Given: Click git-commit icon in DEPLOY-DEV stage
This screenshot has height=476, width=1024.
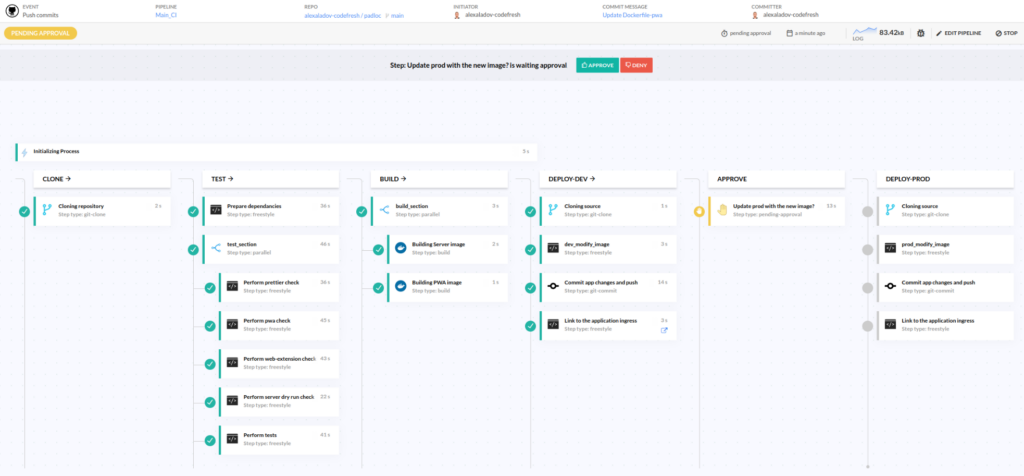Looking at the screenshot, I should pyautogui.click(x=553, y=286).
